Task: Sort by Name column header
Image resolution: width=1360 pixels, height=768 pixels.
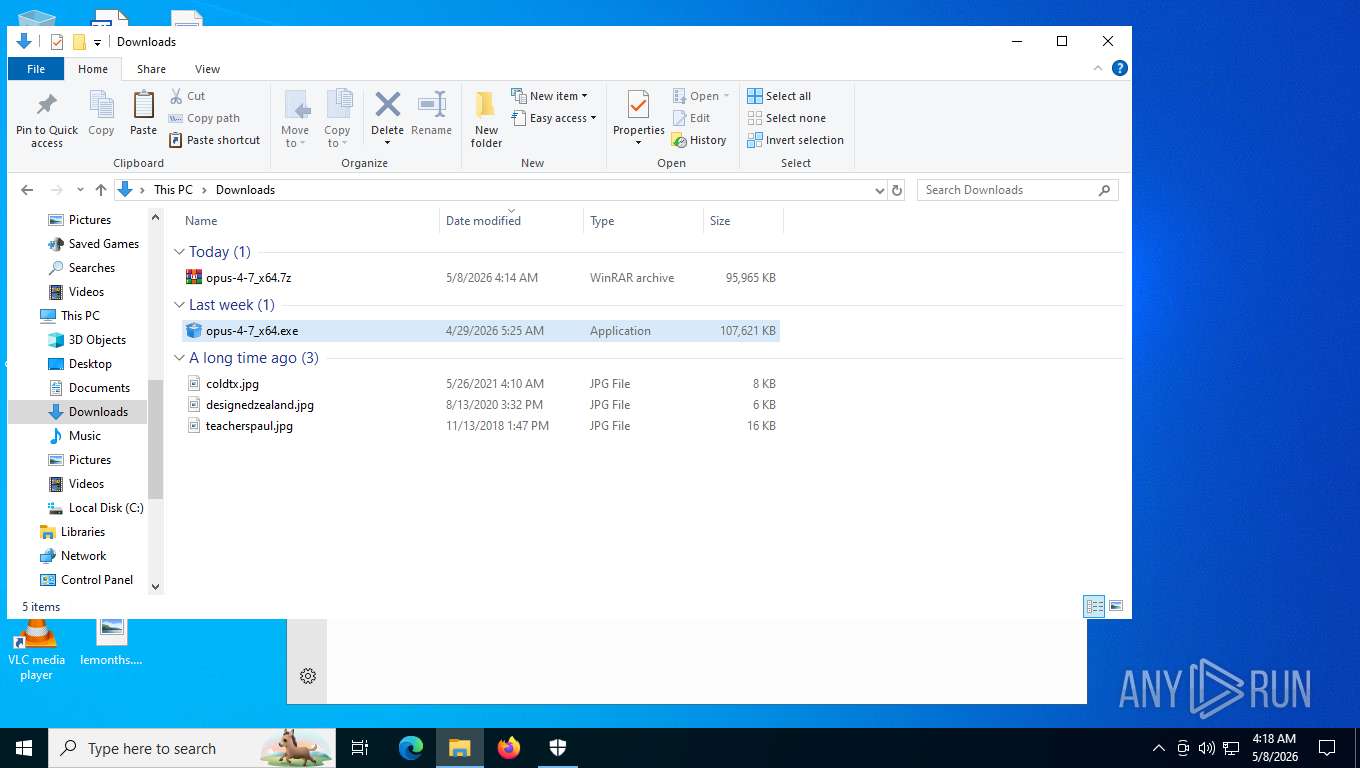Action: 310,221
